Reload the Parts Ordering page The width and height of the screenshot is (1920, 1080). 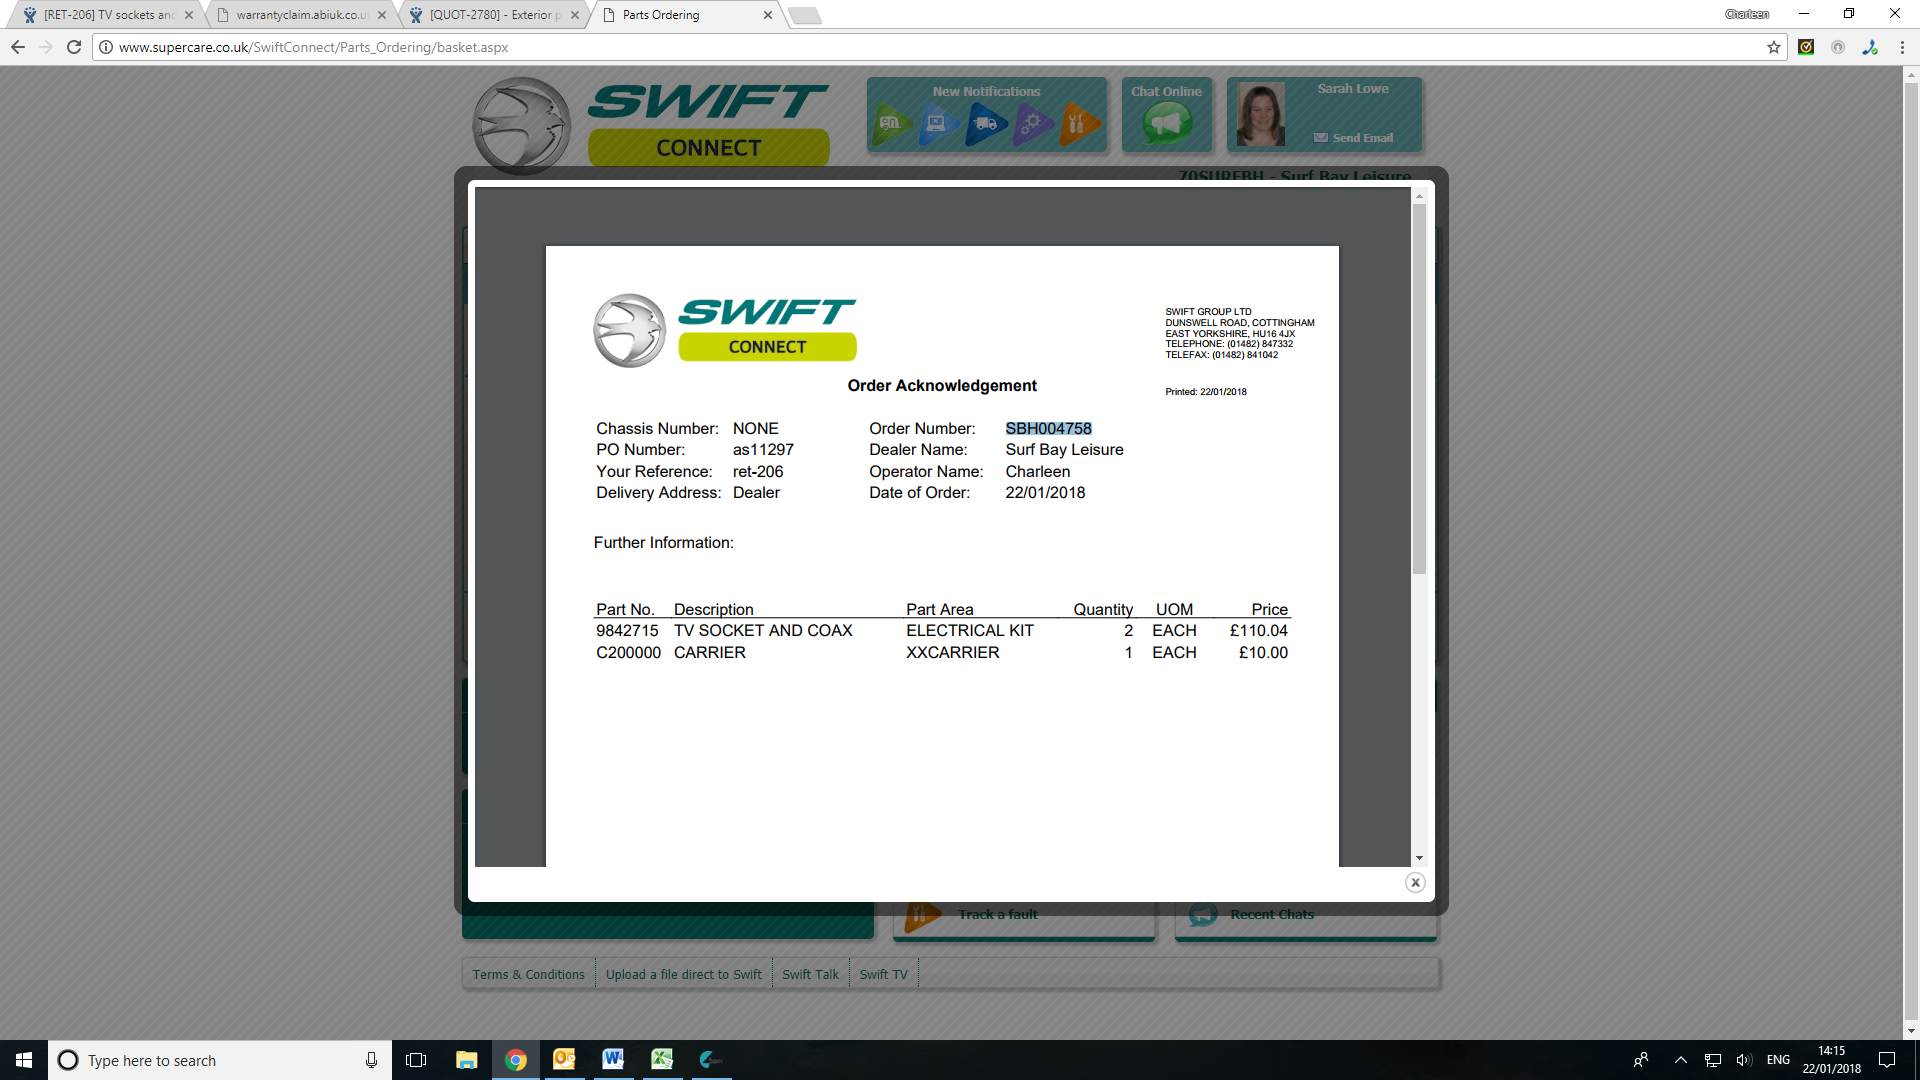tap(74, 47)
